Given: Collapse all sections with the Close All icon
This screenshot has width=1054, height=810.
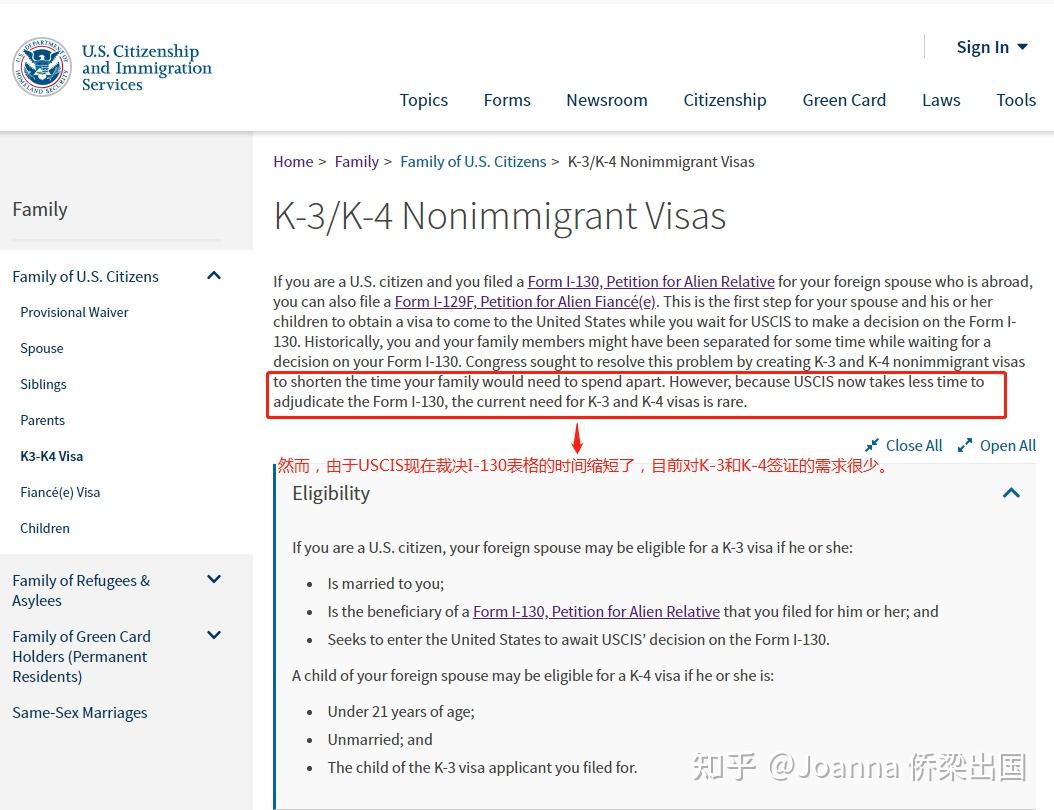Looking at the screenshot, I should (x=903, y=445).
